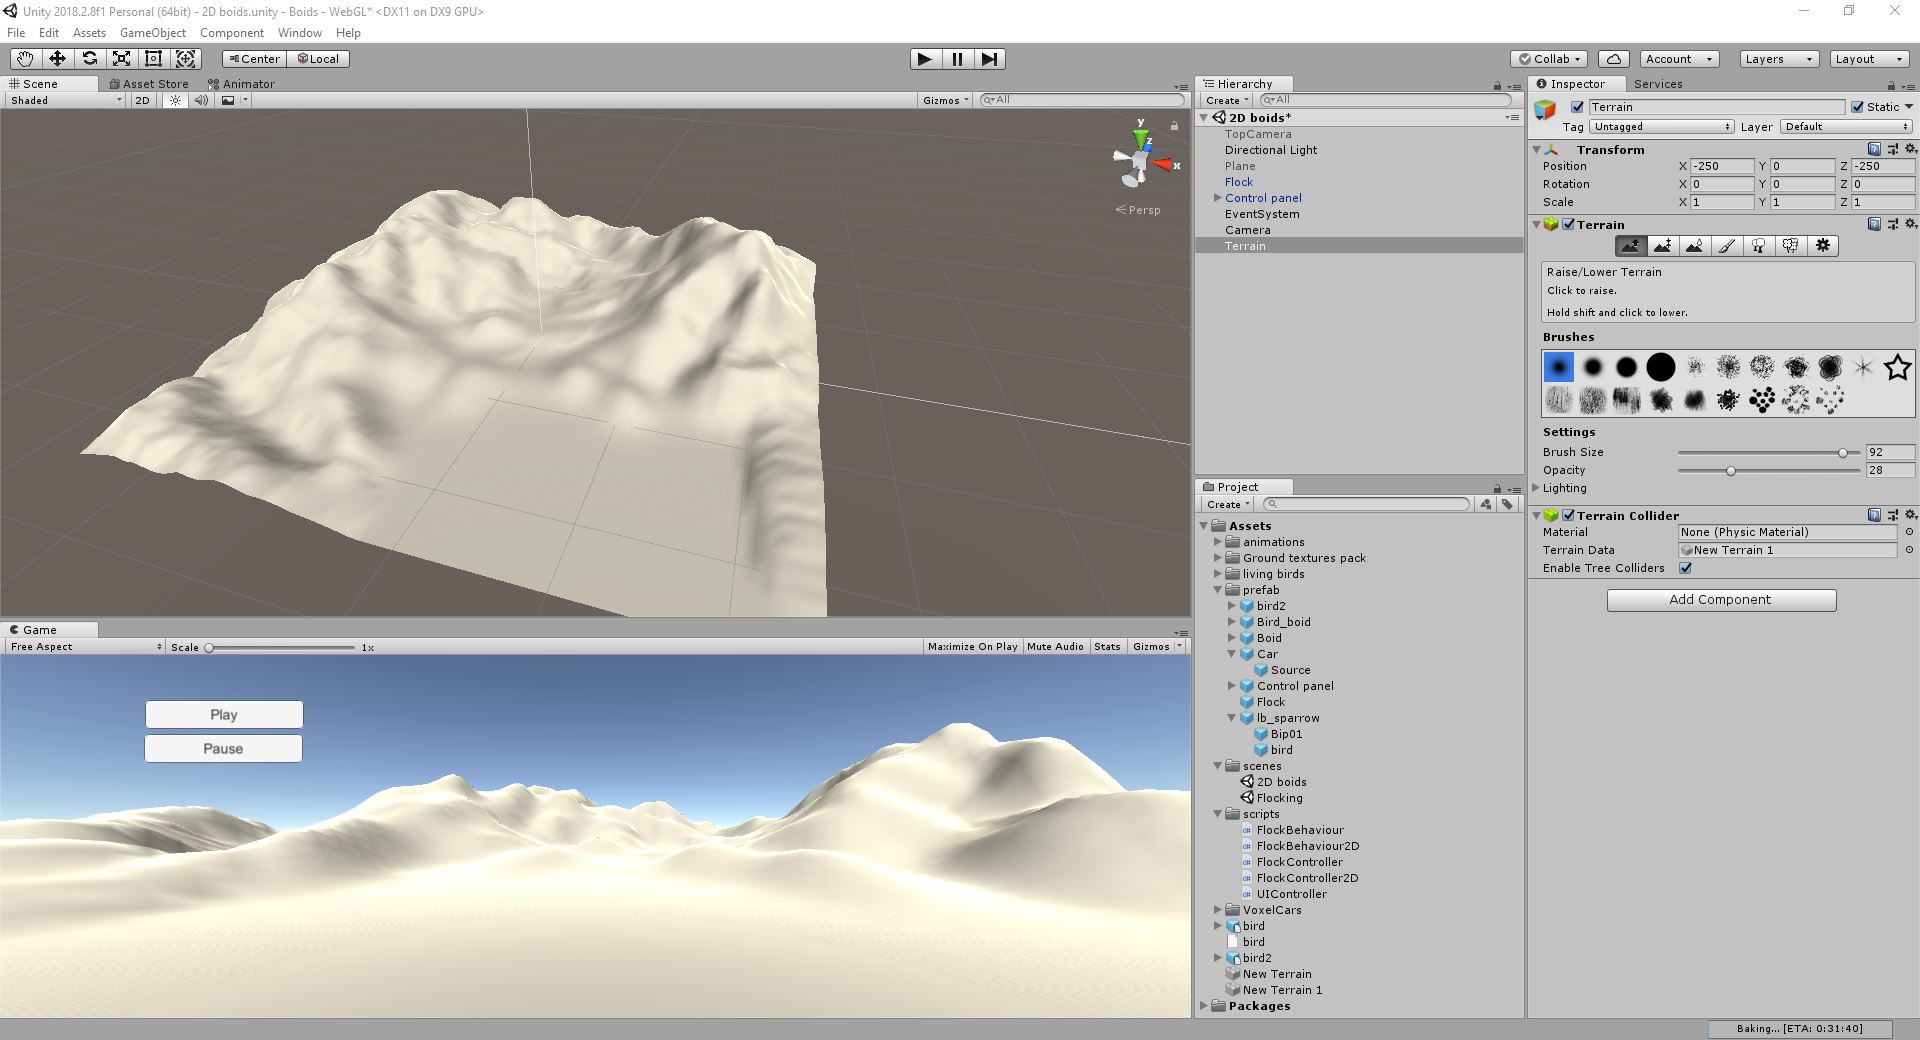The image size is (1920, 1040).
Task: Open Terrain Settings gear tool
Action: (1823, 246)
